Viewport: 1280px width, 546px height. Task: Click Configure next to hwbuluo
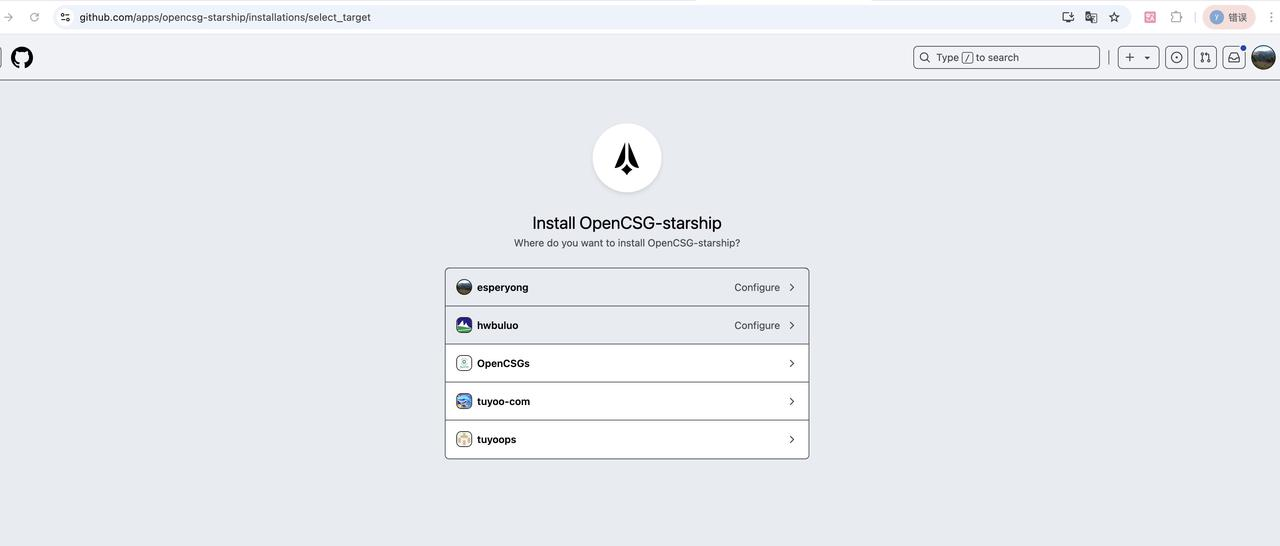[x=757, y=326]
